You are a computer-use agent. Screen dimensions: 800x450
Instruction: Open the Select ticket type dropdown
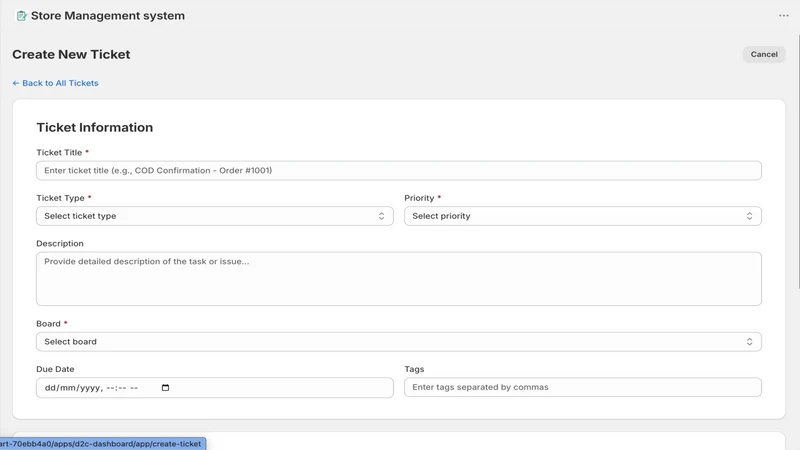(x=214, y=216)
